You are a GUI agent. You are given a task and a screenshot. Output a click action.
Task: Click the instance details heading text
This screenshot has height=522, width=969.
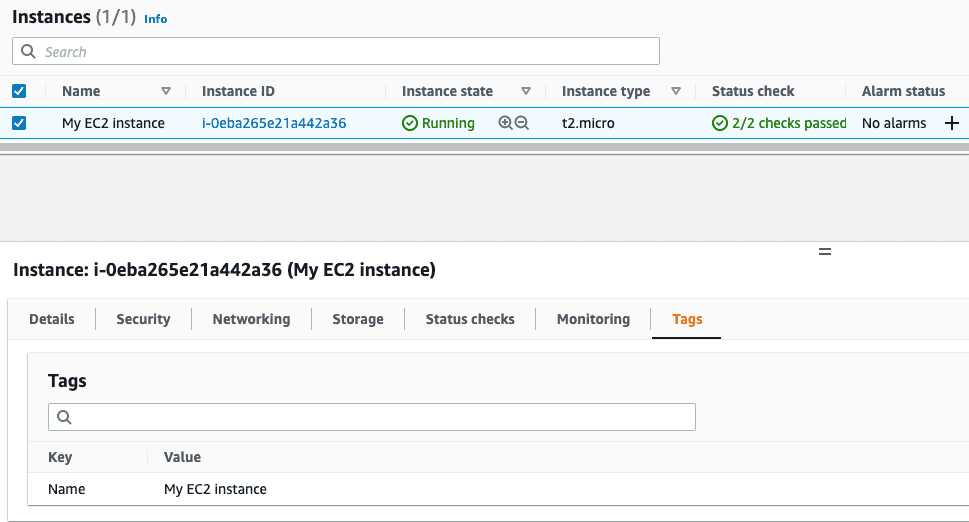coord(224,270)
